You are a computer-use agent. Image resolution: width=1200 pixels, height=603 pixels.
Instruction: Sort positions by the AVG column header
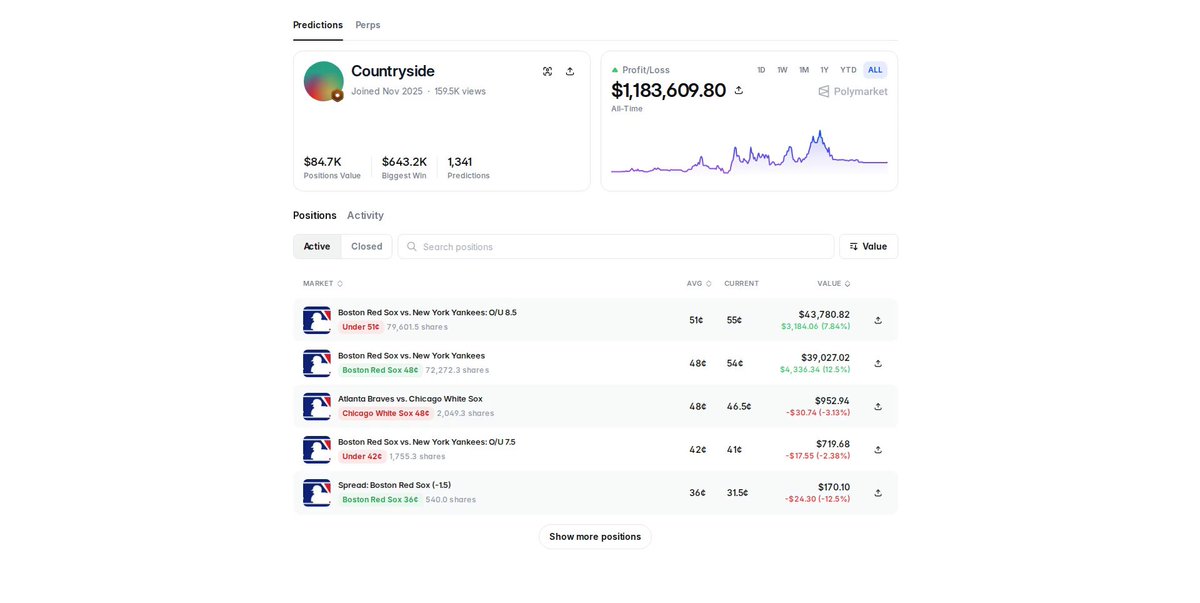click(x=699, y=283)
